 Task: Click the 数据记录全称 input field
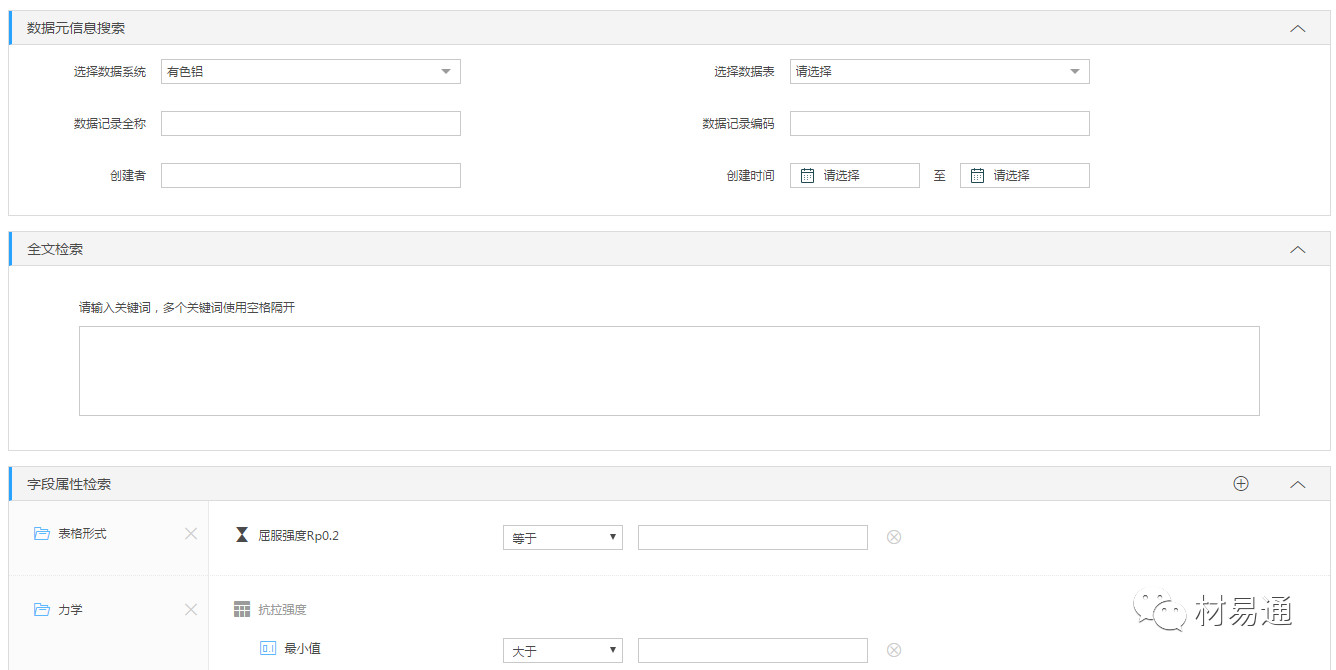click(310, 124)
